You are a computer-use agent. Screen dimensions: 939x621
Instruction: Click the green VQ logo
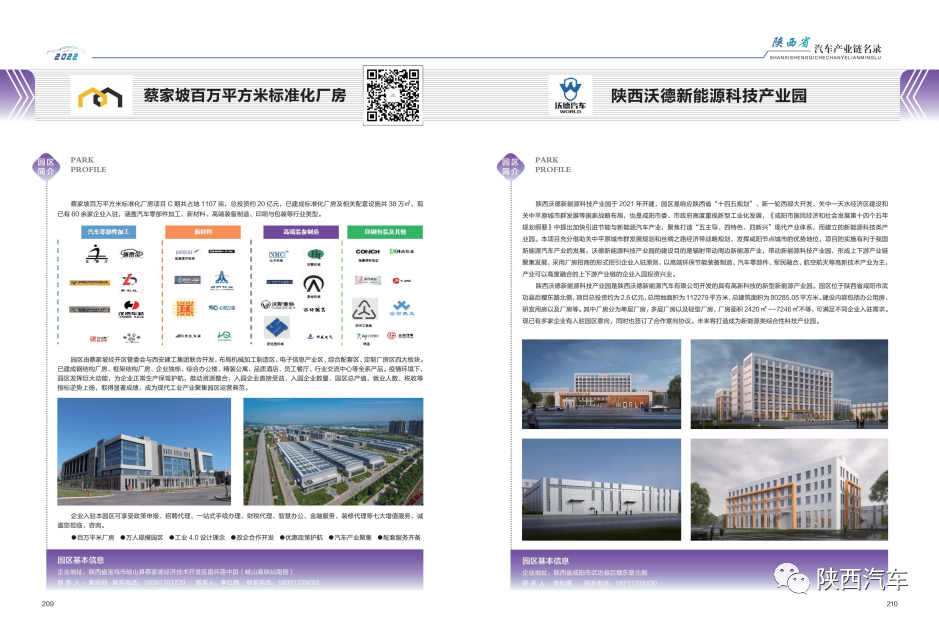[224, 335]
